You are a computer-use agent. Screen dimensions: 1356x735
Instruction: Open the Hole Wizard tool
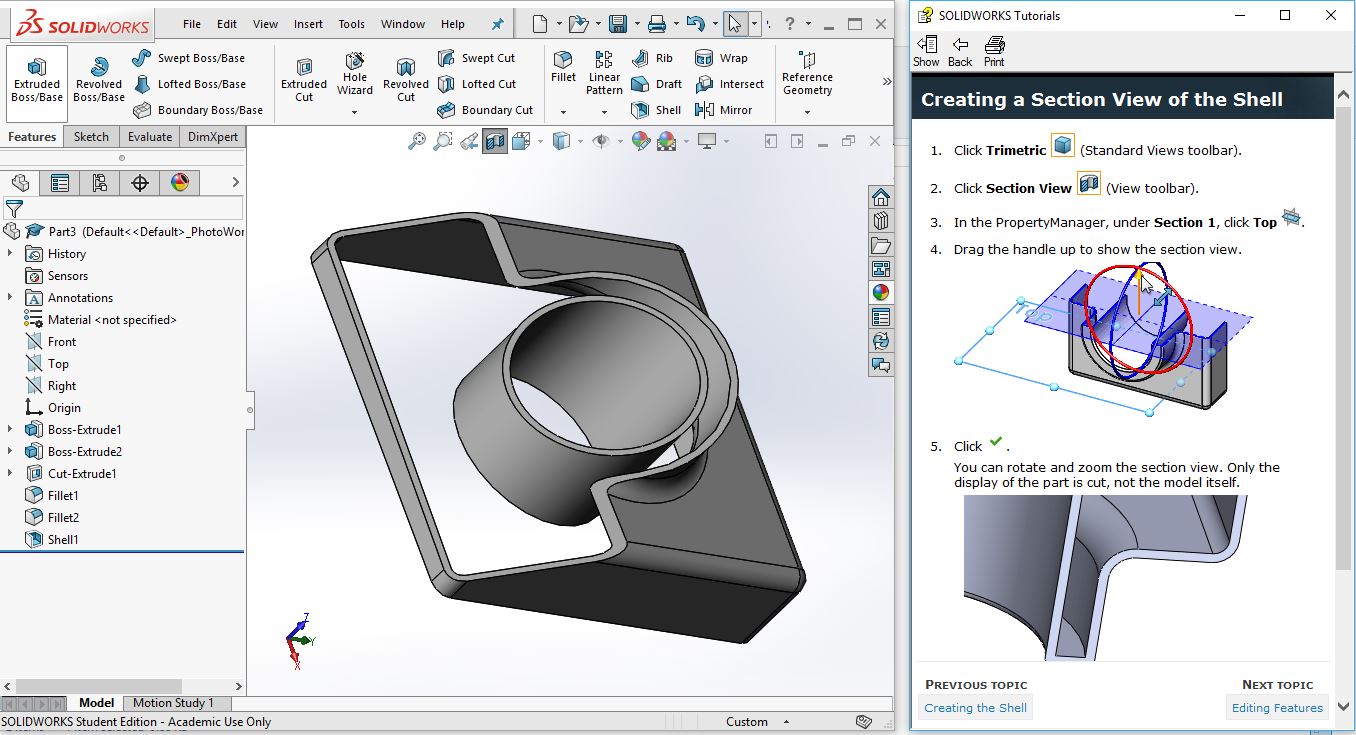(355, 75)
